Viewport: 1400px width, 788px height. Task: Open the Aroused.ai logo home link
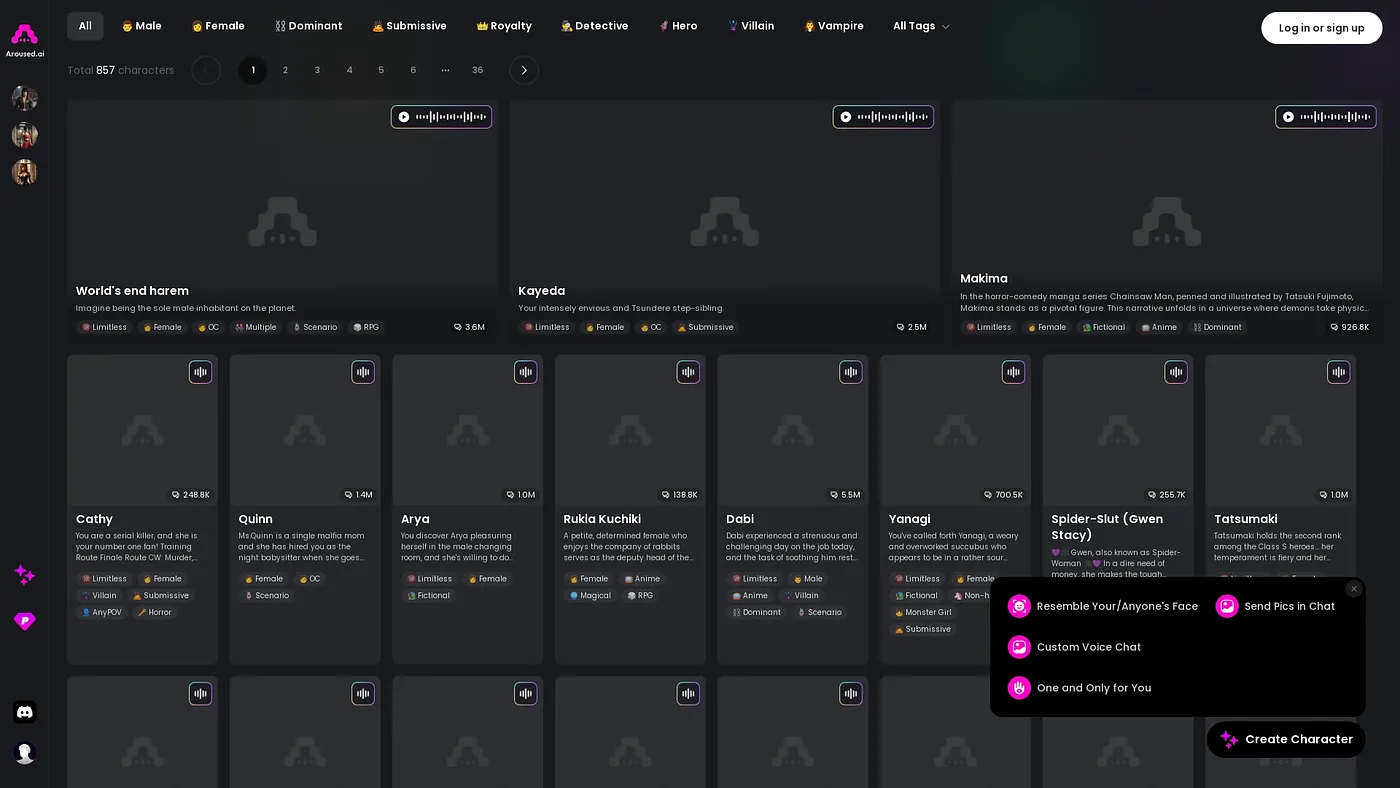point(25,40)
